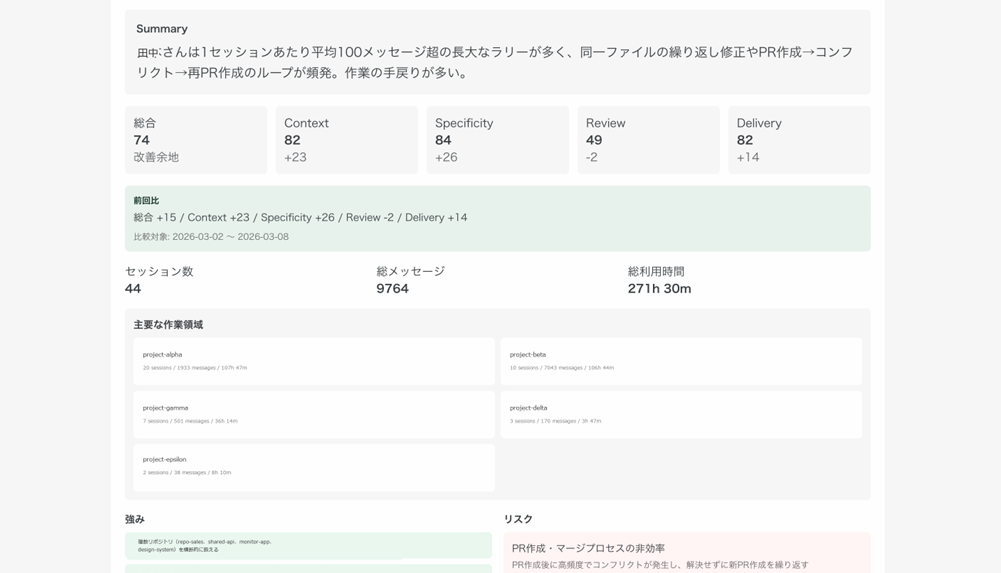The width and height of the screenshot is (1001, 573).
Task: Click the comparison date range 2026-03-02 text
Action: click(x=230, y=237)
